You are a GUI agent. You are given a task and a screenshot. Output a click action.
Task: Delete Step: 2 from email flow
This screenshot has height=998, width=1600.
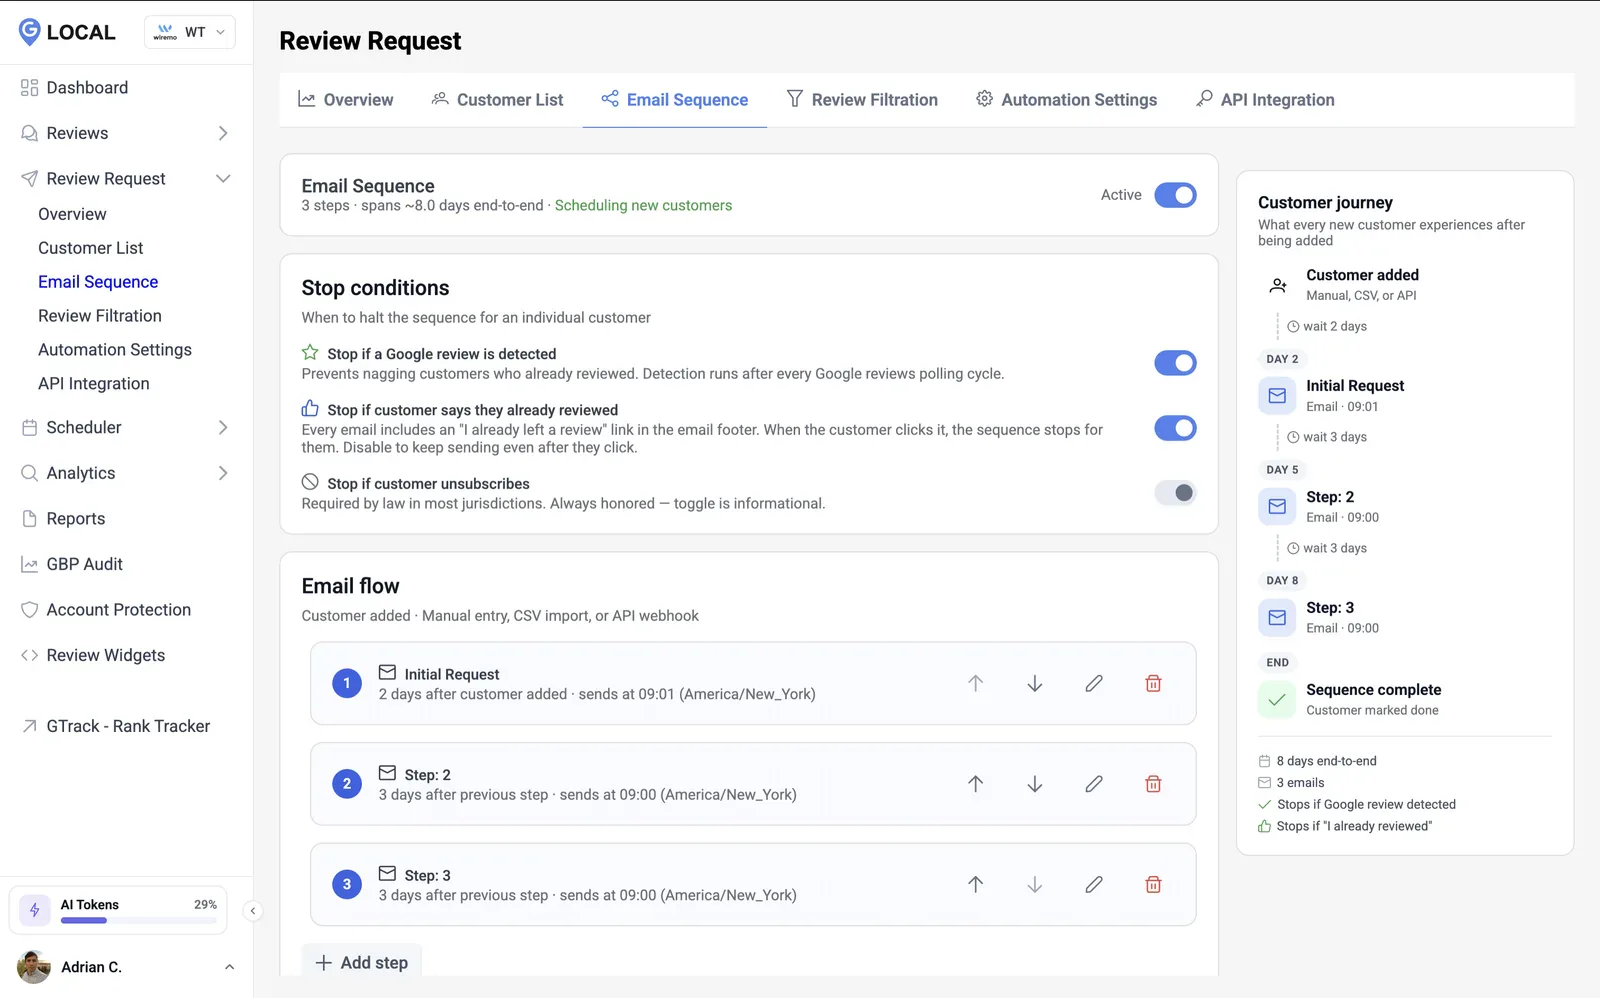click(1153, 784)
